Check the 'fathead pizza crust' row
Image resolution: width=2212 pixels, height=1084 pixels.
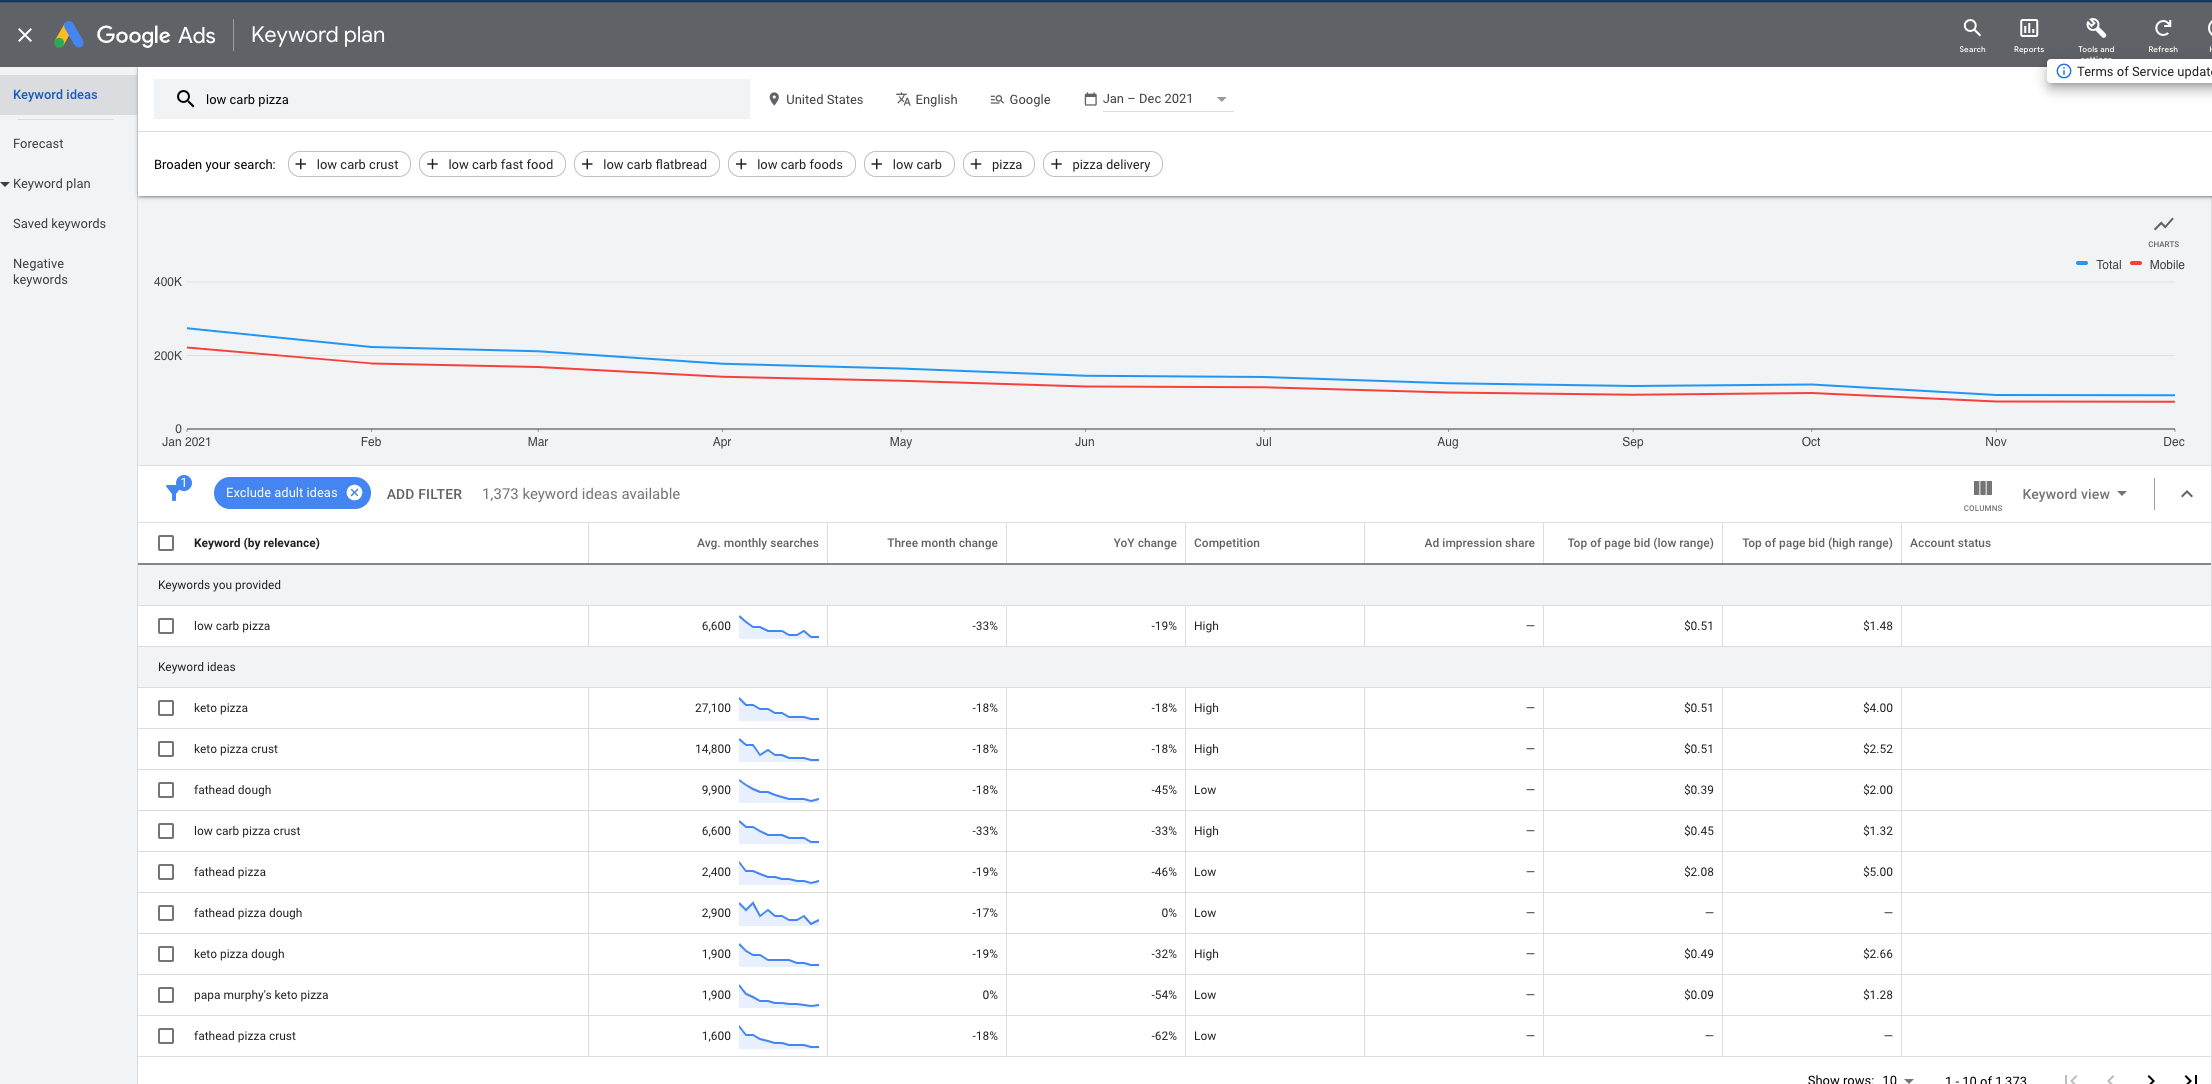pyautogui.click(x=166, y=1036)
